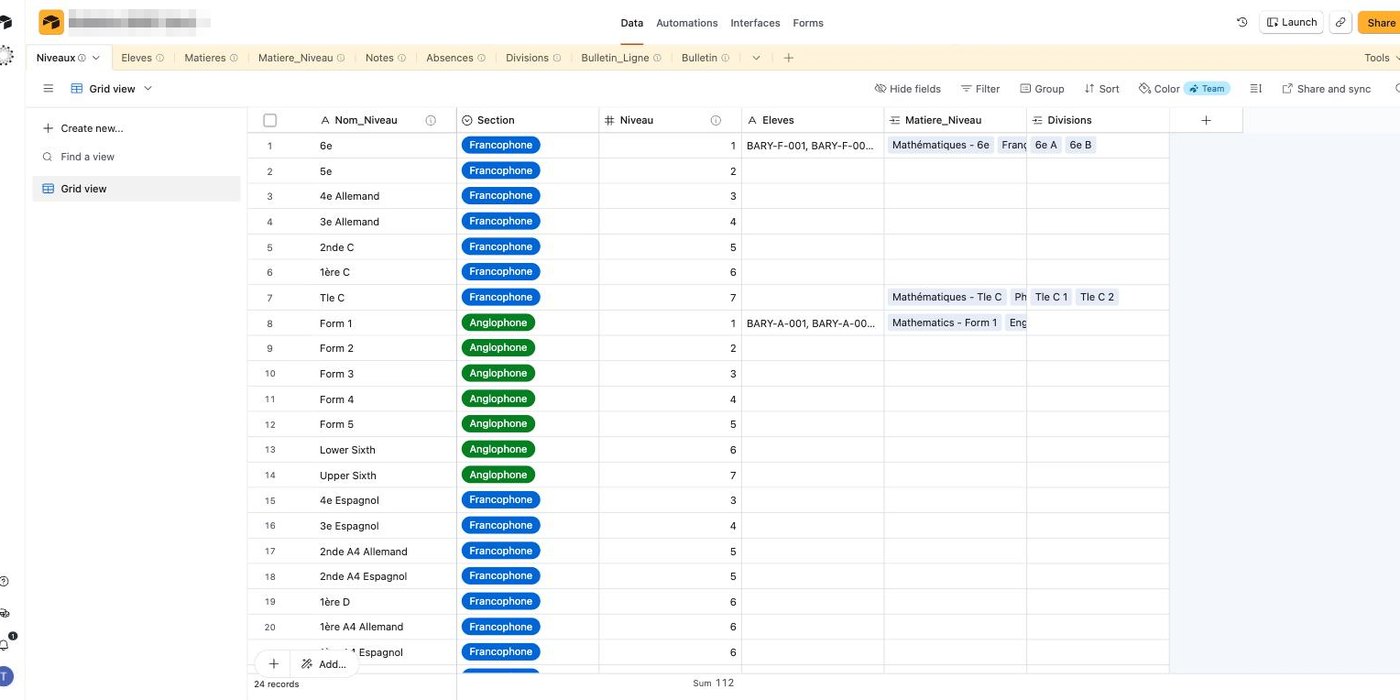
Task: Open Niveaux tab dropdown arrow
Action: tap(96, 58)
